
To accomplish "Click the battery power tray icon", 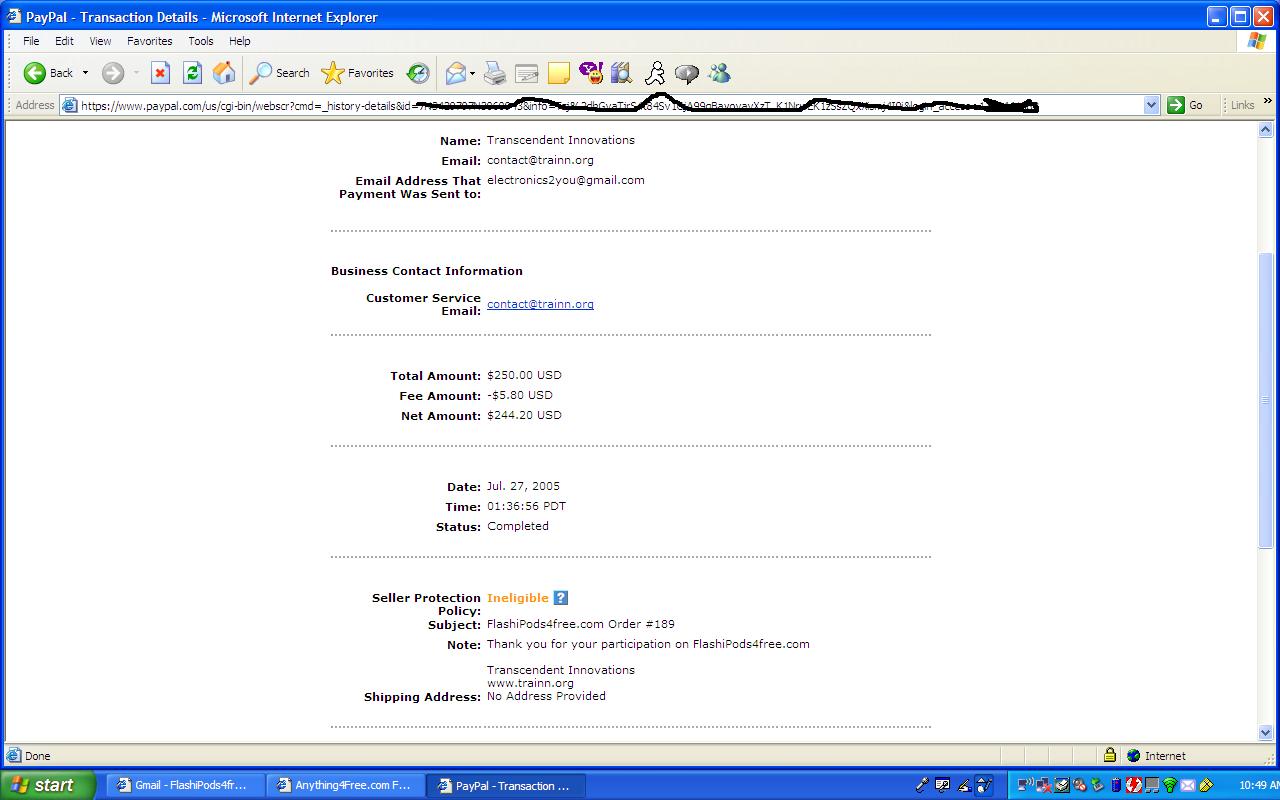I will (x=1116, y=785).
